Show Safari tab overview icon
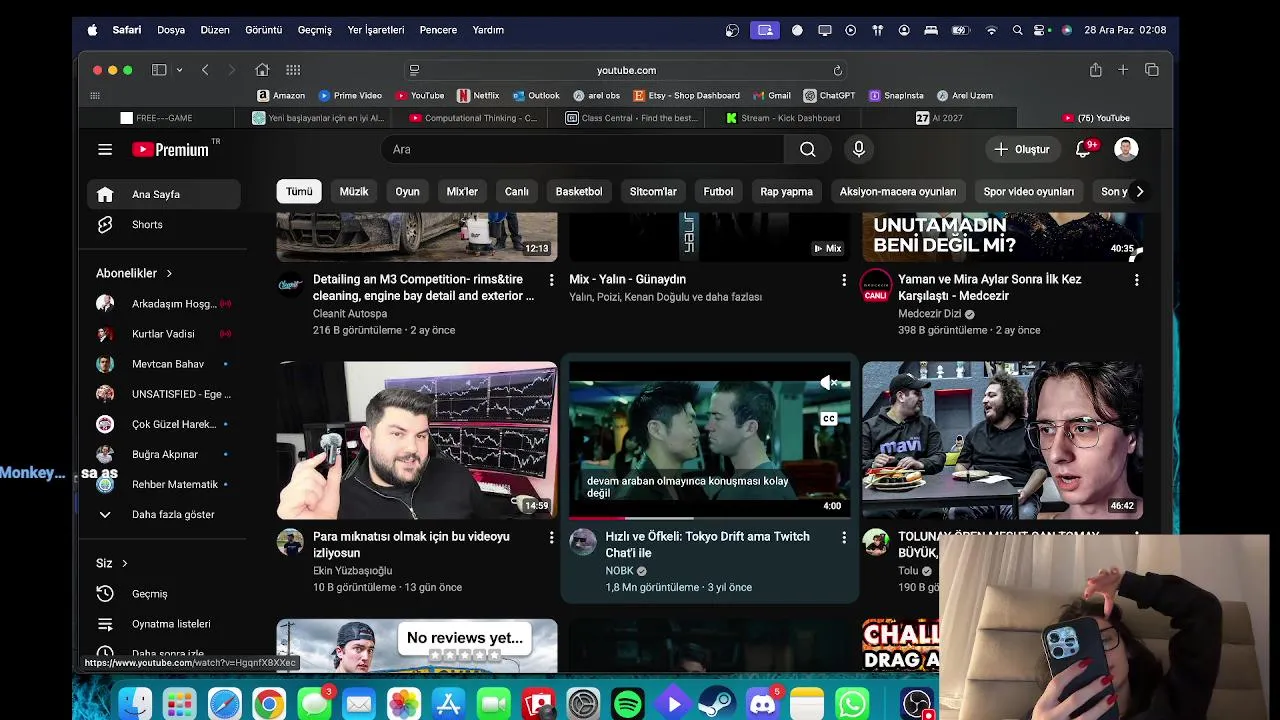The image size is (1280, 720). click(1152, 70)
